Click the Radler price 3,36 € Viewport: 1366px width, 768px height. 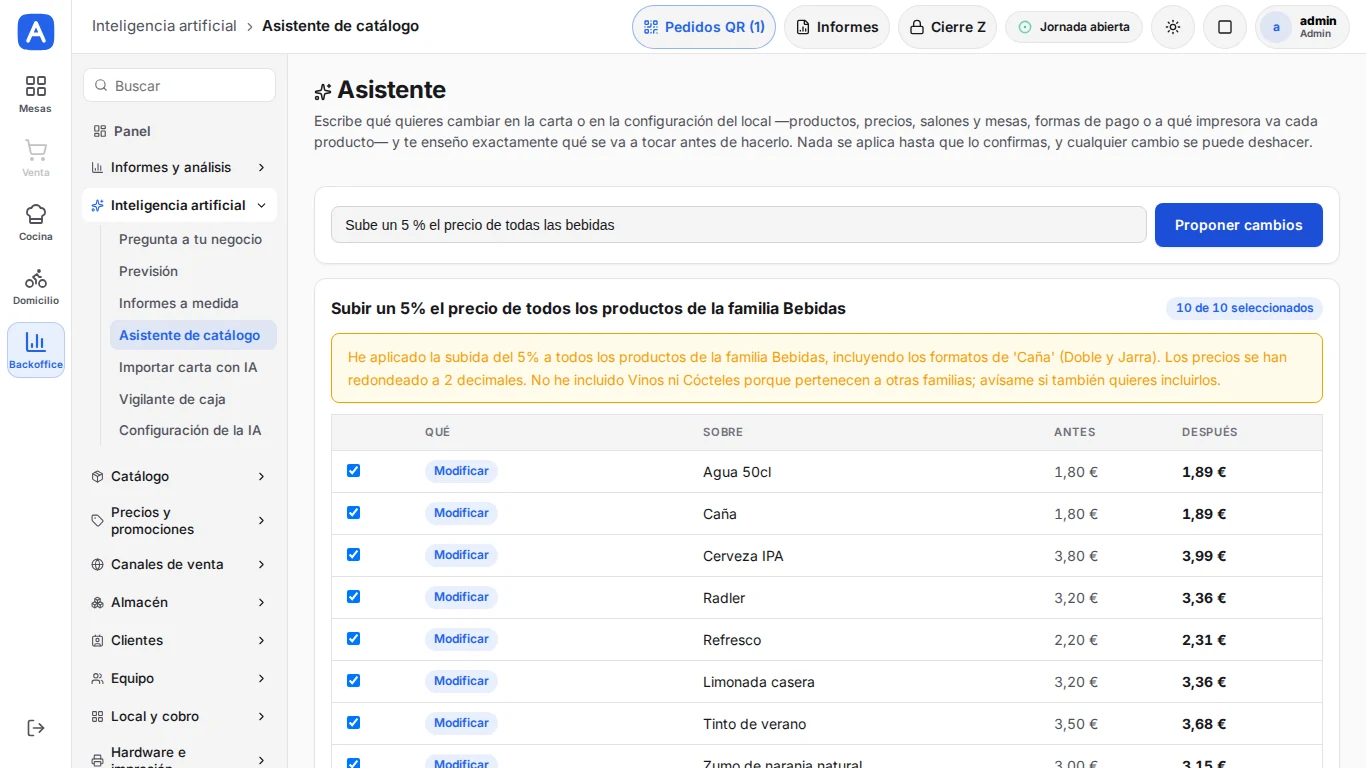(1204, 598)
